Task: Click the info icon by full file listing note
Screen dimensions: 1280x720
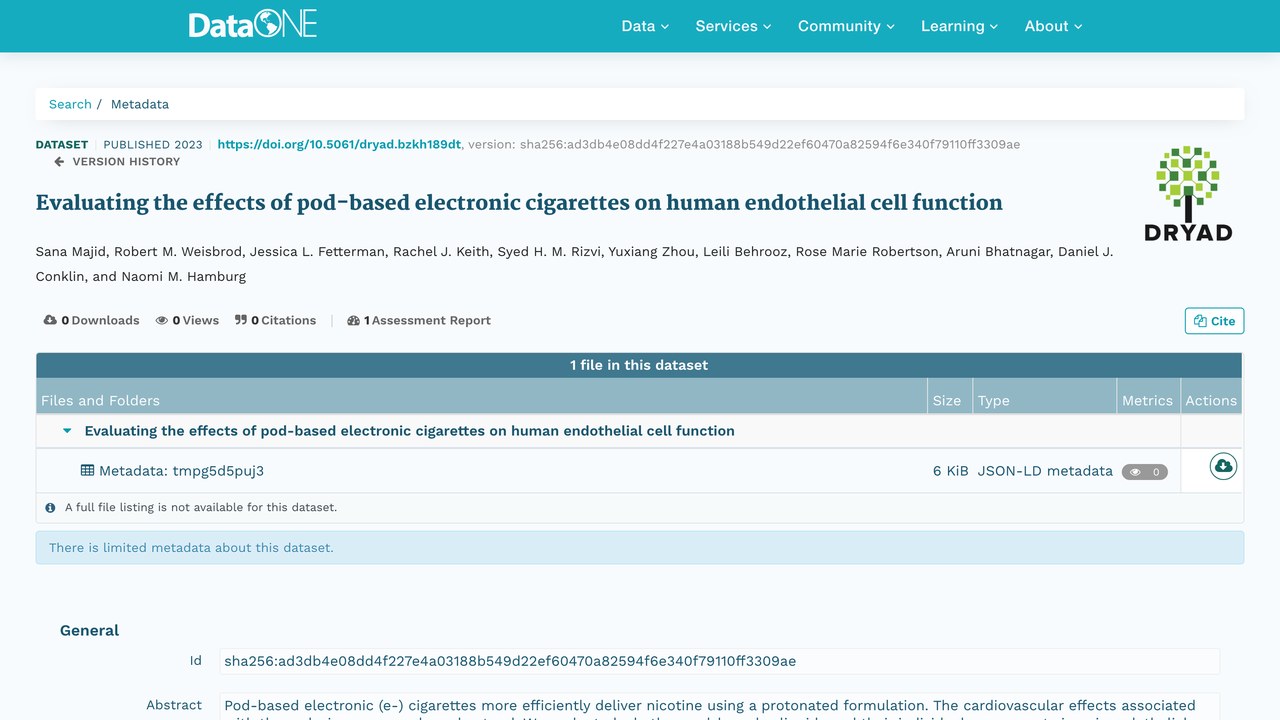Action: (50, 507)
